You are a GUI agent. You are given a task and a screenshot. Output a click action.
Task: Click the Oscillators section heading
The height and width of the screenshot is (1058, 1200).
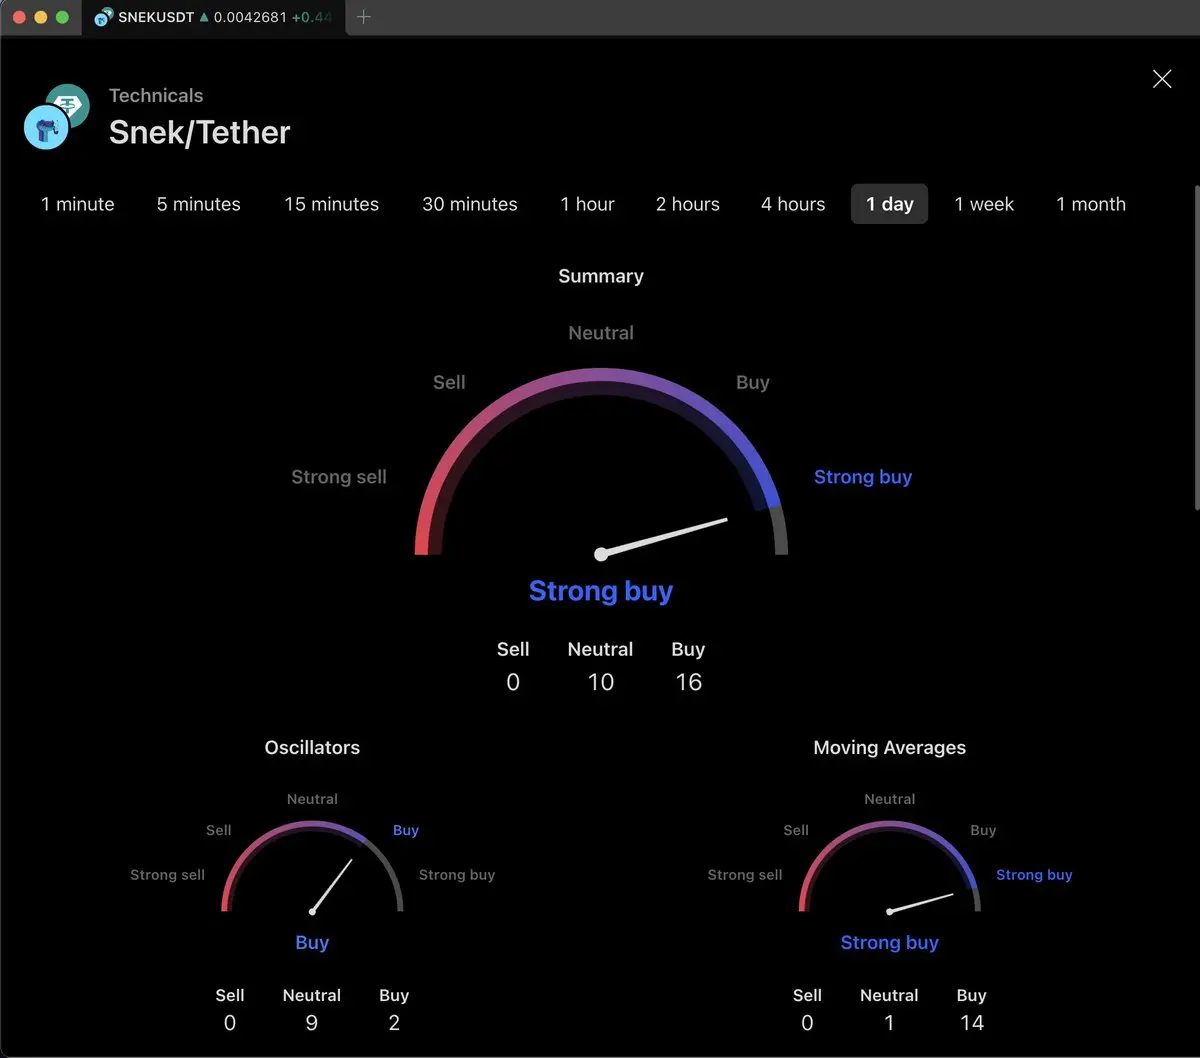(312, 747)
